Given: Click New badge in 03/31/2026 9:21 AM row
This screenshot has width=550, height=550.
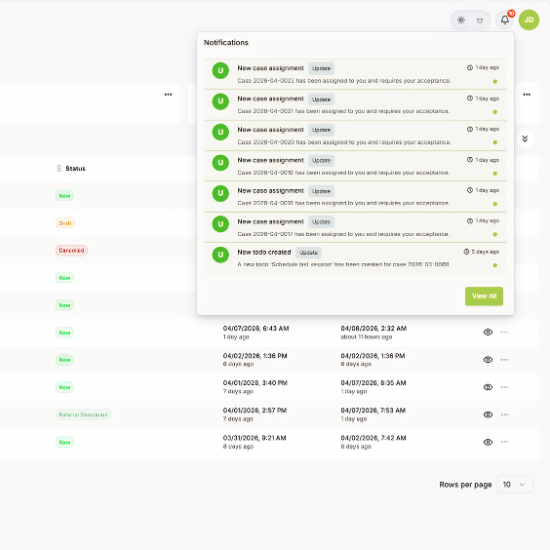Looking at the screenshot, I should pos(65,442).
